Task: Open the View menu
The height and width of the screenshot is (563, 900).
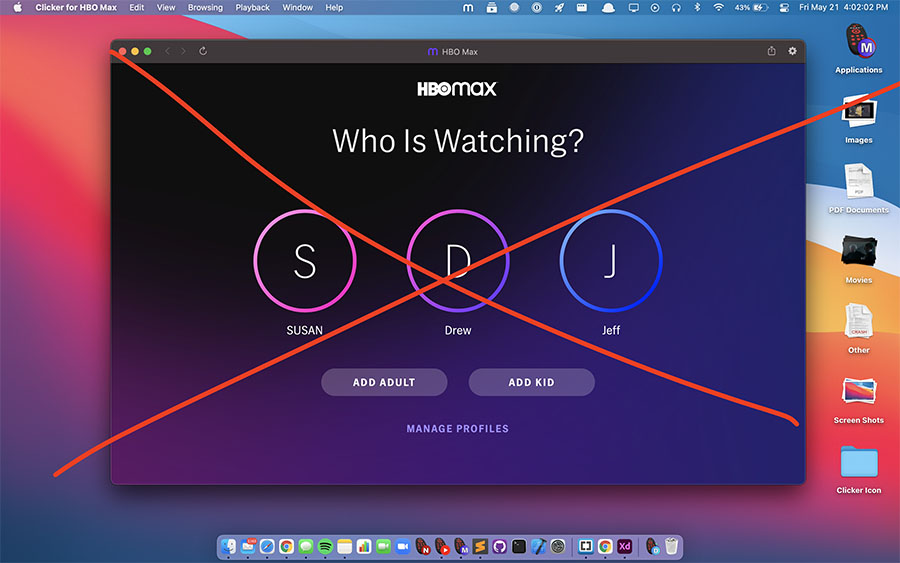Action: [x=166, y=7]
